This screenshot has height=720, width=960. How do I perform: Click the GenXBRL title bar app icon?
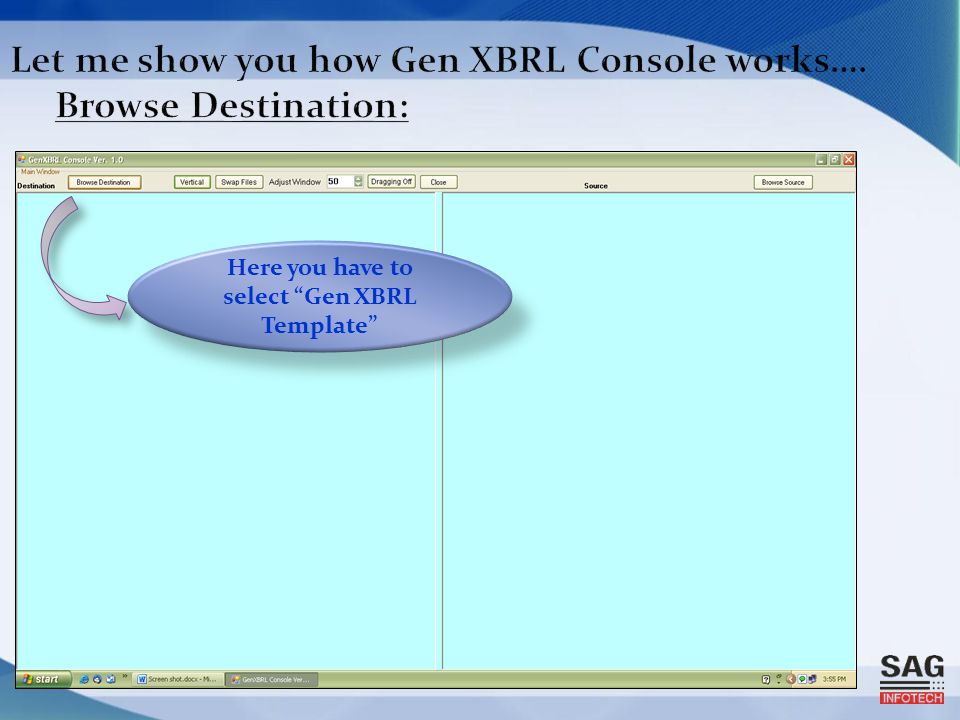pos(22,159)
